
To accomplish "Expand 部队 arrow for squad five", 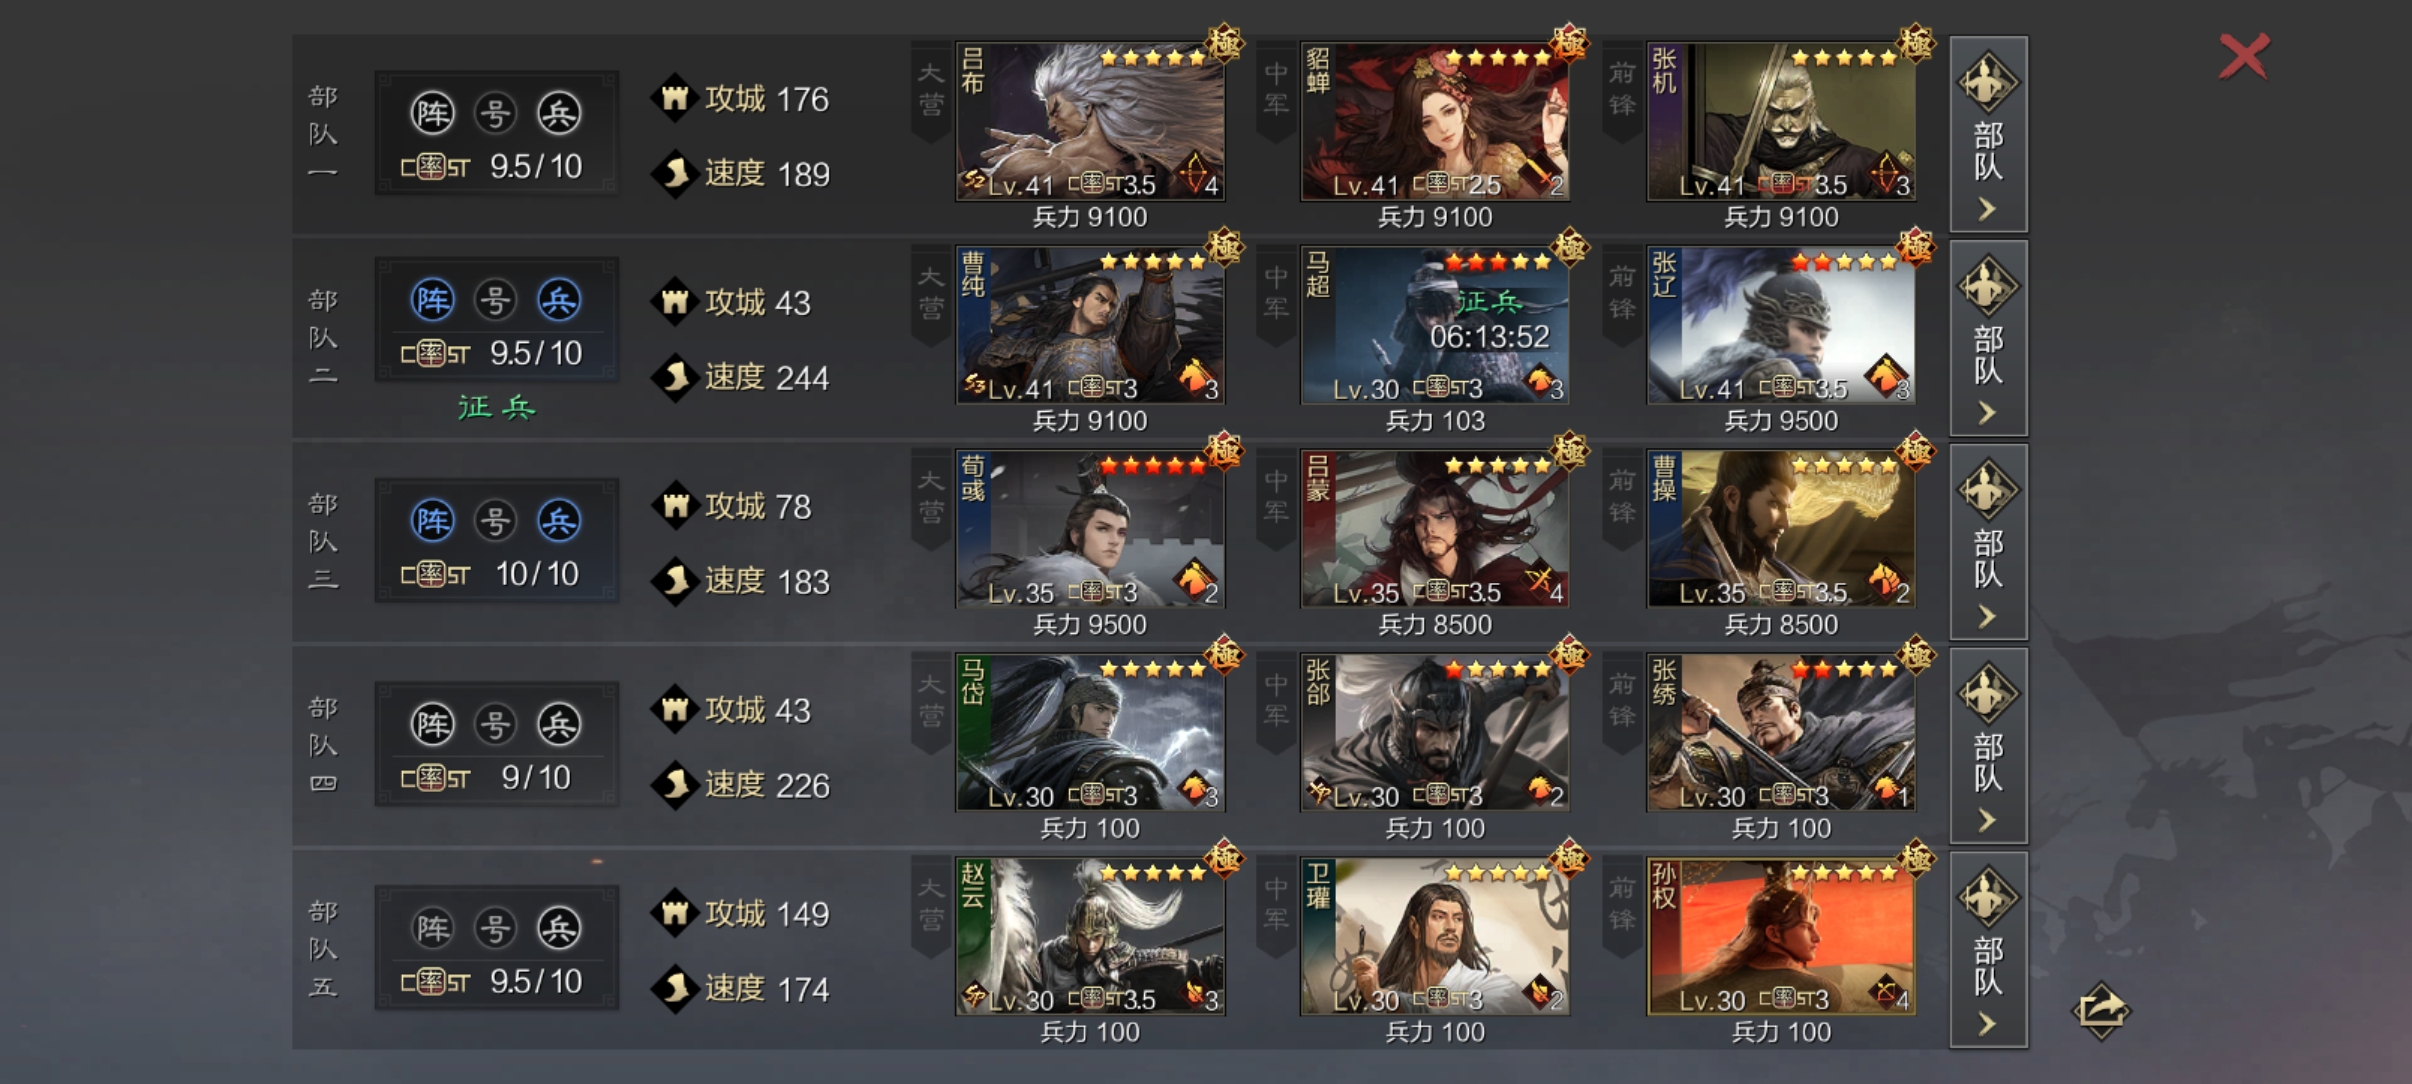I will point(1988,950).
